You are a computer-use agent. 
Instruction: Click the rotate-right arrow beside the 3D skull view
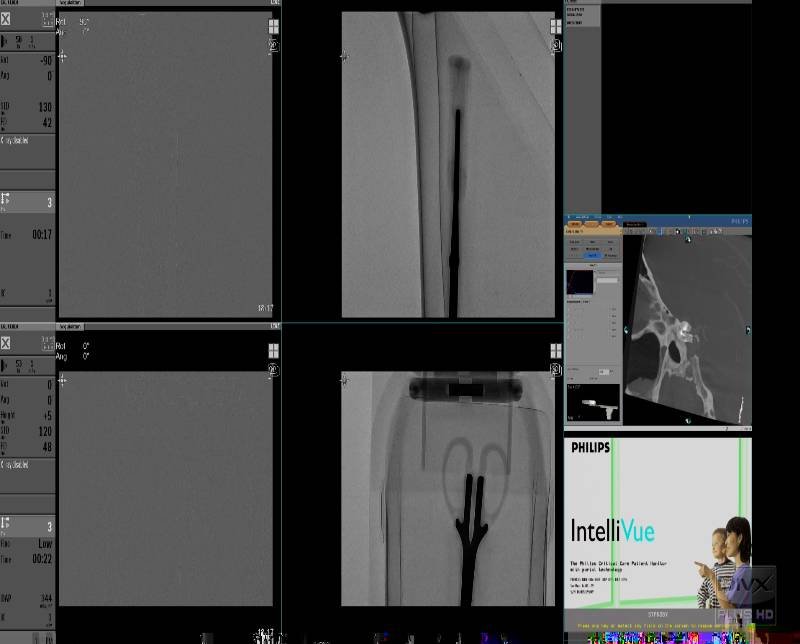pos(748,331)
